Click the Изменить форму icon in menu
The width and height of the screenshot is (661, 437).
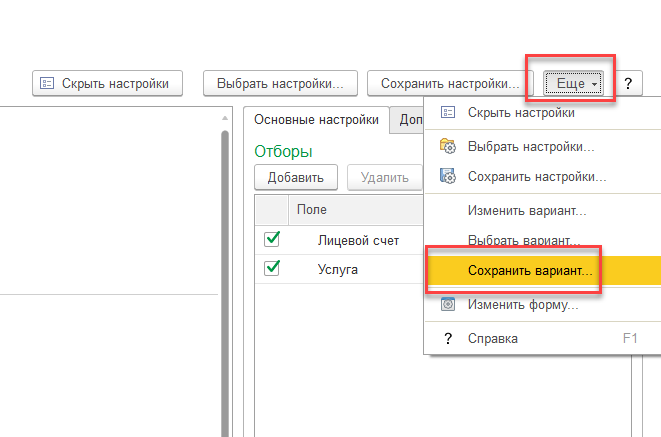(448, 304)
